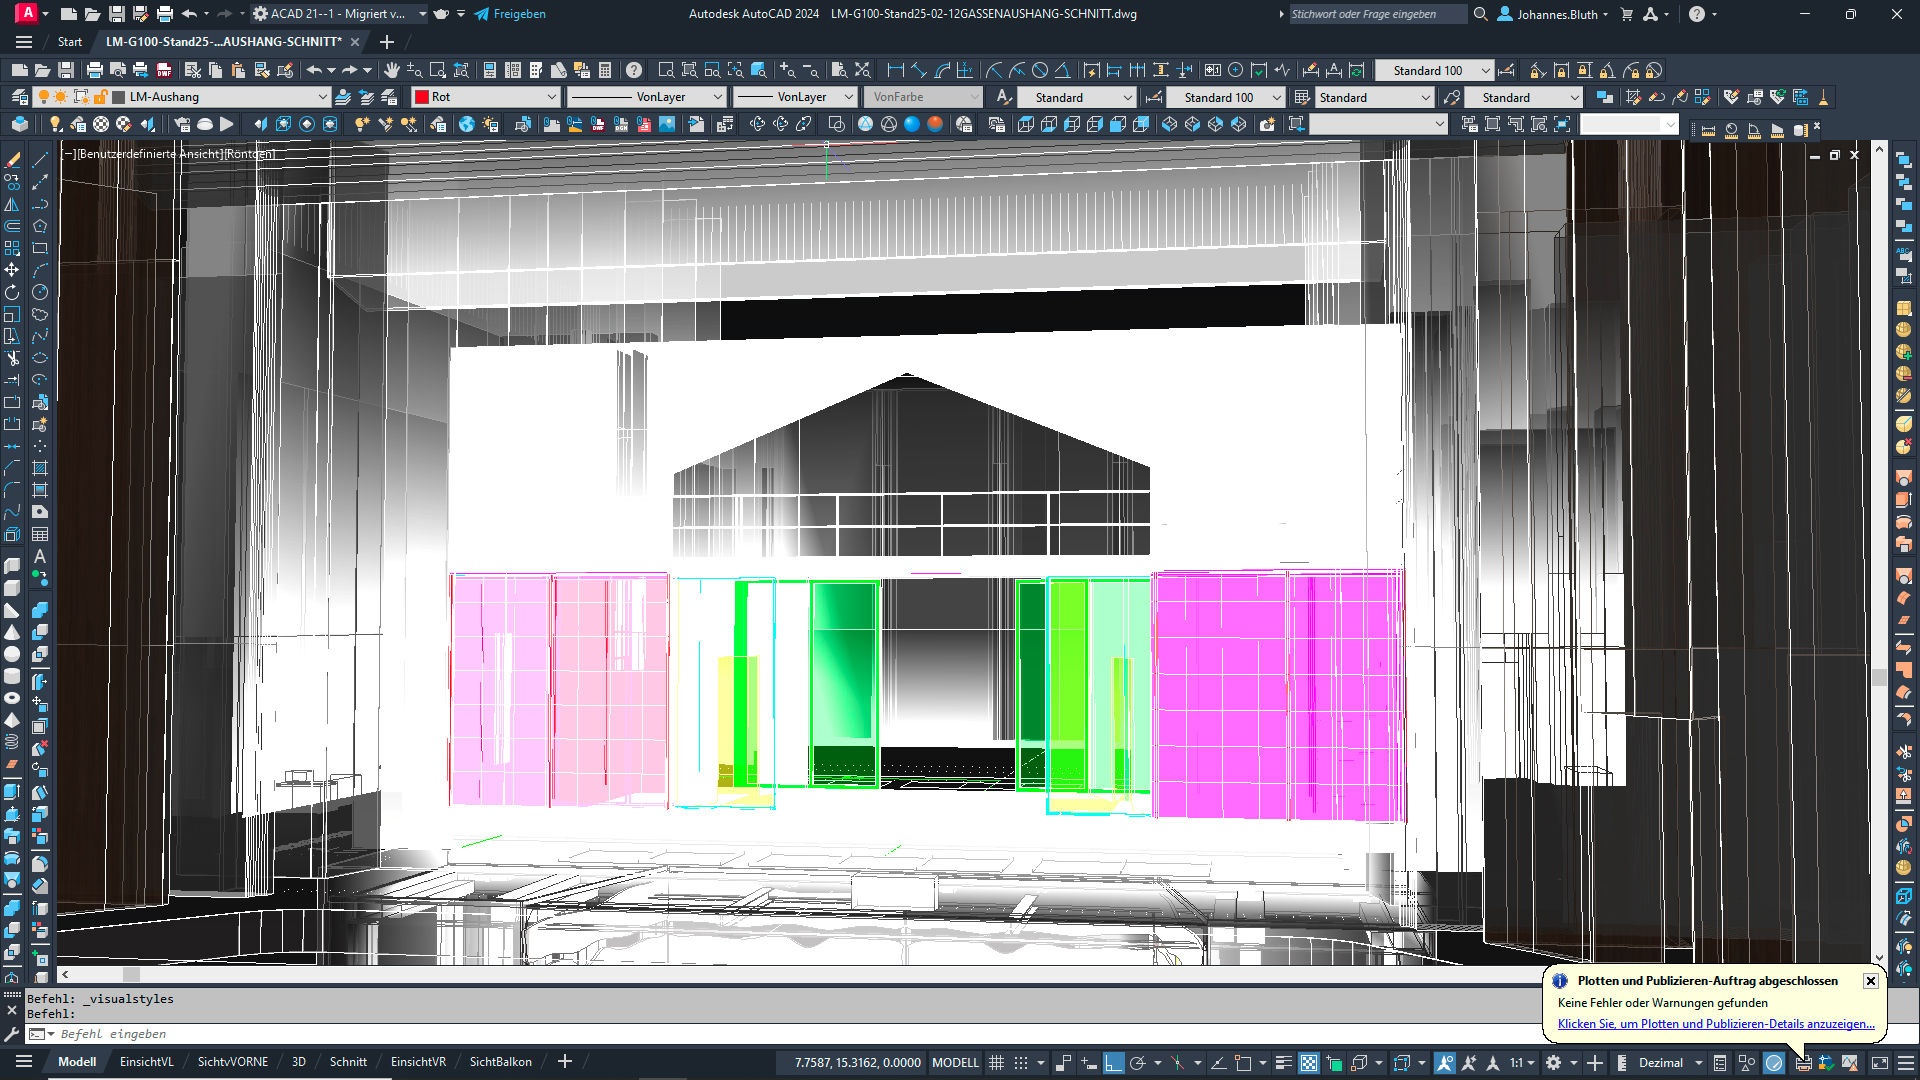
Task: Open the Layer Properties Manager
Action: pyautogui.click(x=19, y=97)
